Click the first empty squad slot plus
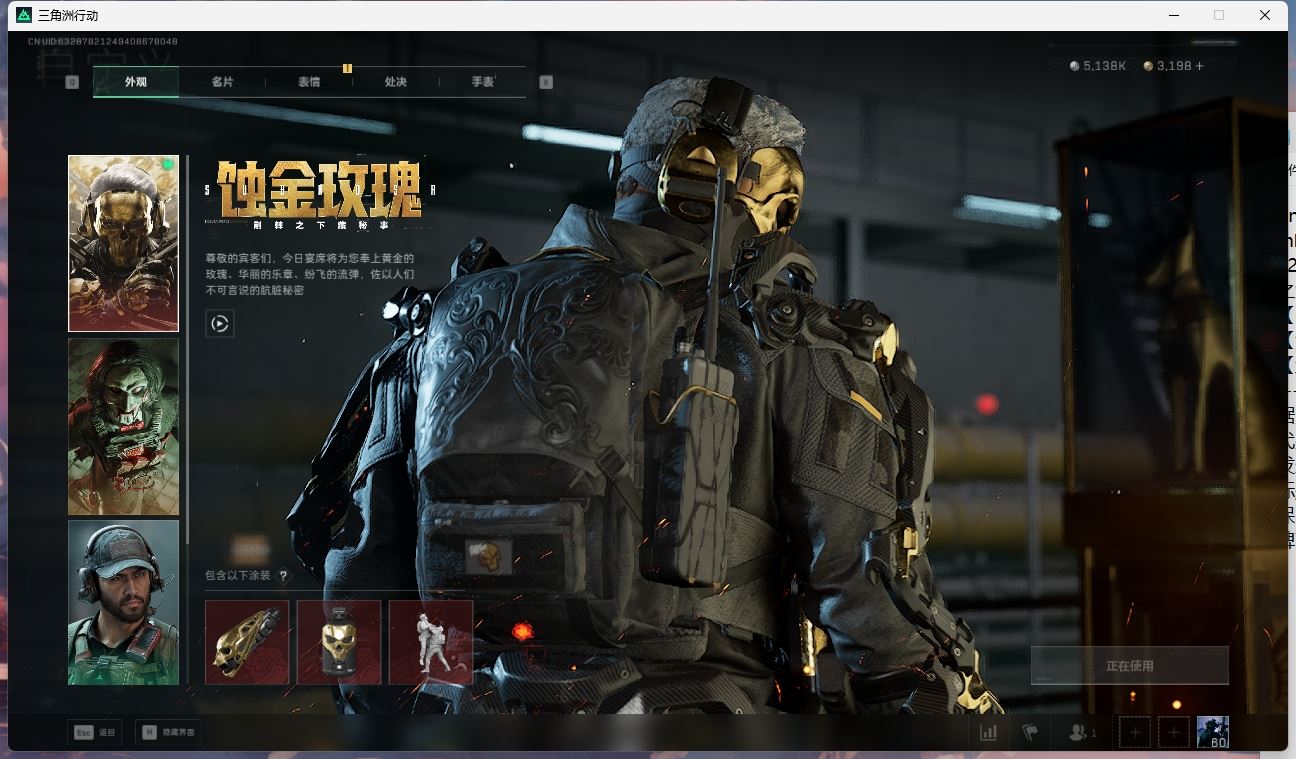Image resolution: width=1296 pixels, height=759 pixels. tap(1135, 733)
